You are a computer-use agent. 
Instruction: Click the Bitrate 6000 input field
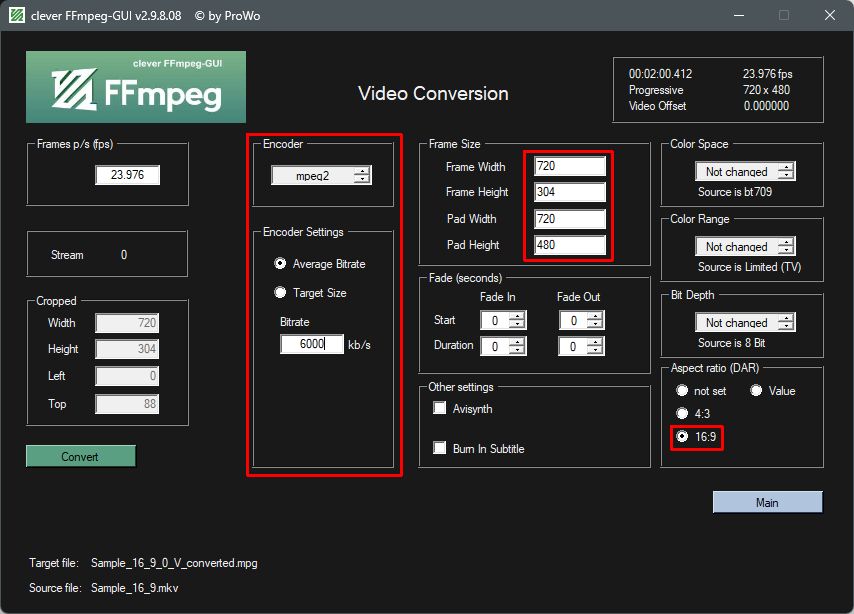click(x=312, y=344)
